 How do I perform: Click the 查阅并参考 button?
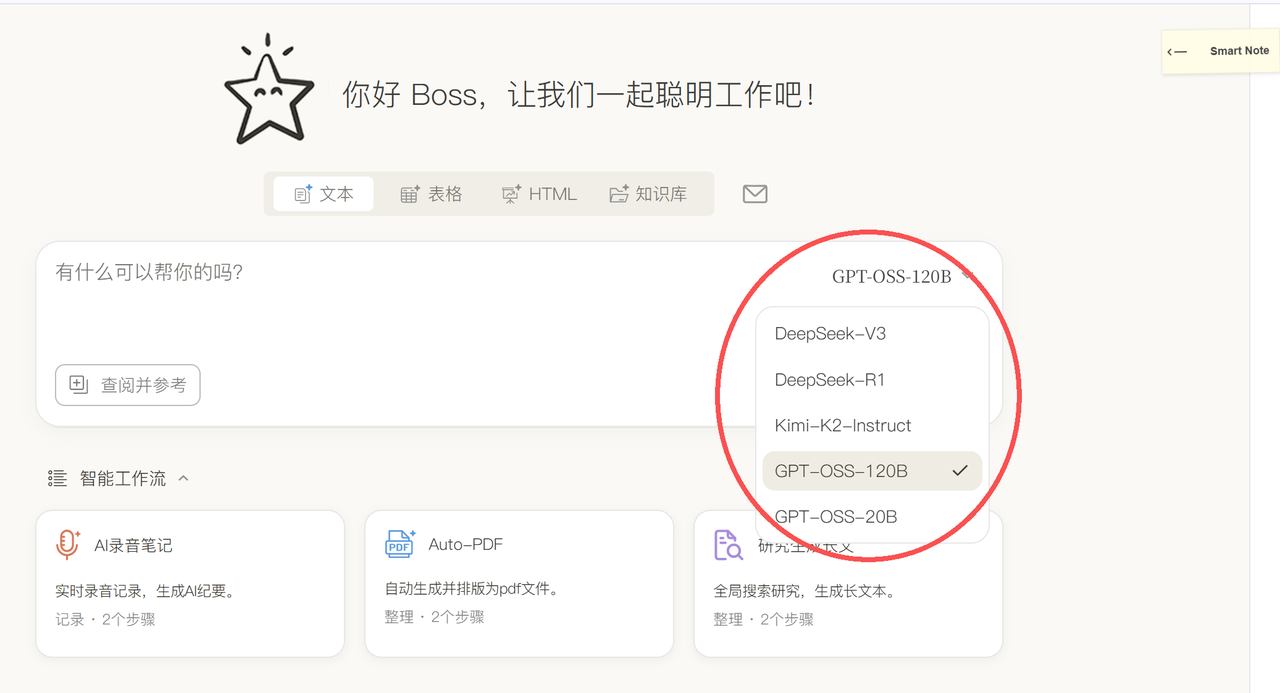coord(128,385)
